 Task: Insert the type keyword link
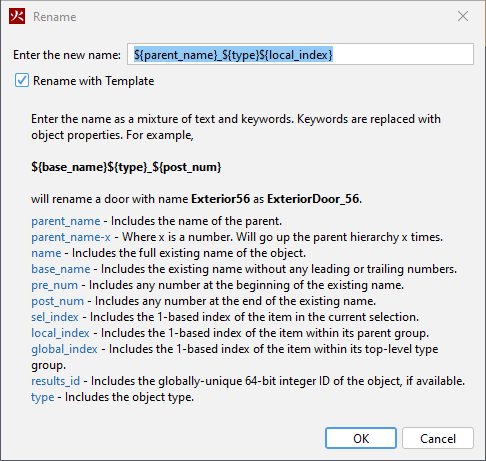point(42,397)
